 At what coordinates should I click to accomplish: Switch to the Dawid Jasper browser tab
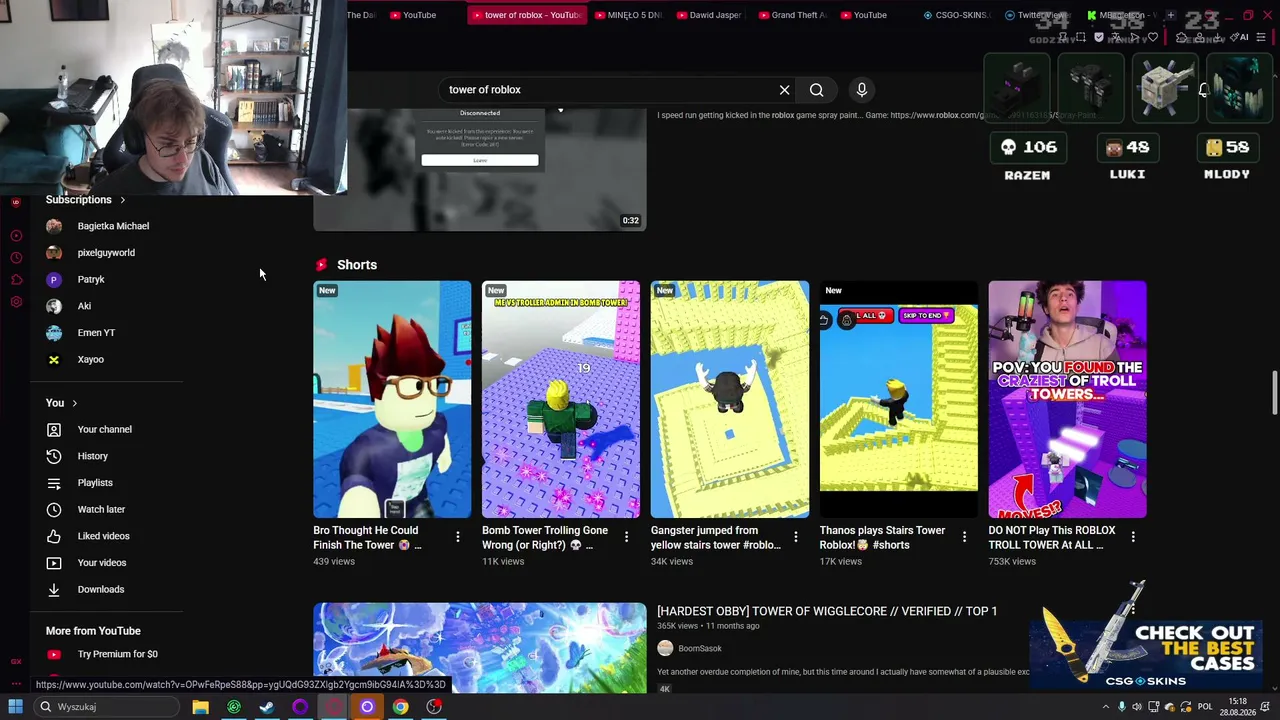[x=709, y=15]
